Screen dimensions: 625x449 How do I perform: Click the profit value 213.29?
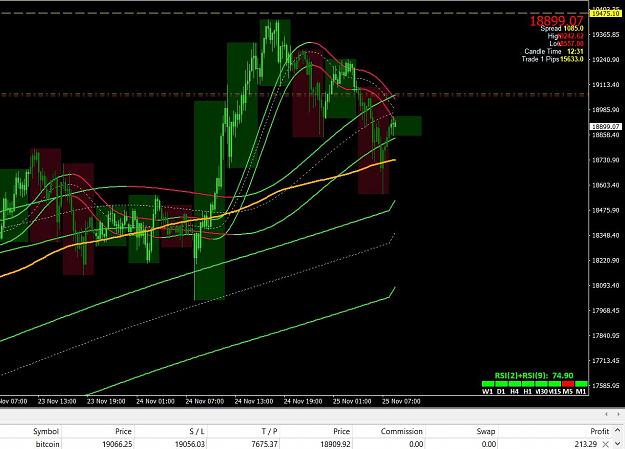pos(586,444)
